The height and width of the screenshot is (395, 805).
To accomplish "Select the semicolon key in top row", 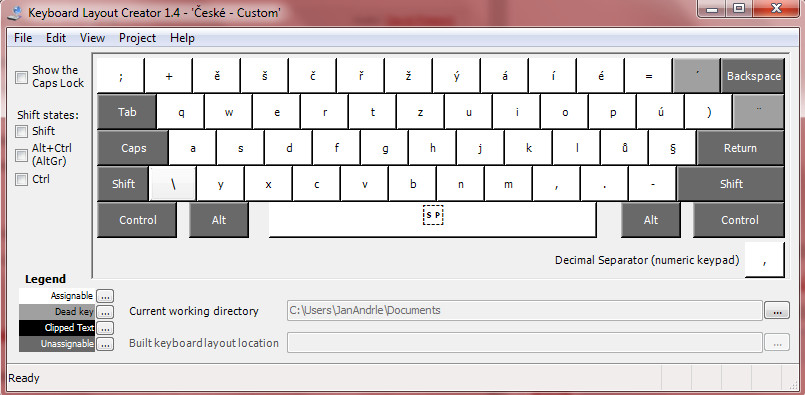I will point(121,76).
